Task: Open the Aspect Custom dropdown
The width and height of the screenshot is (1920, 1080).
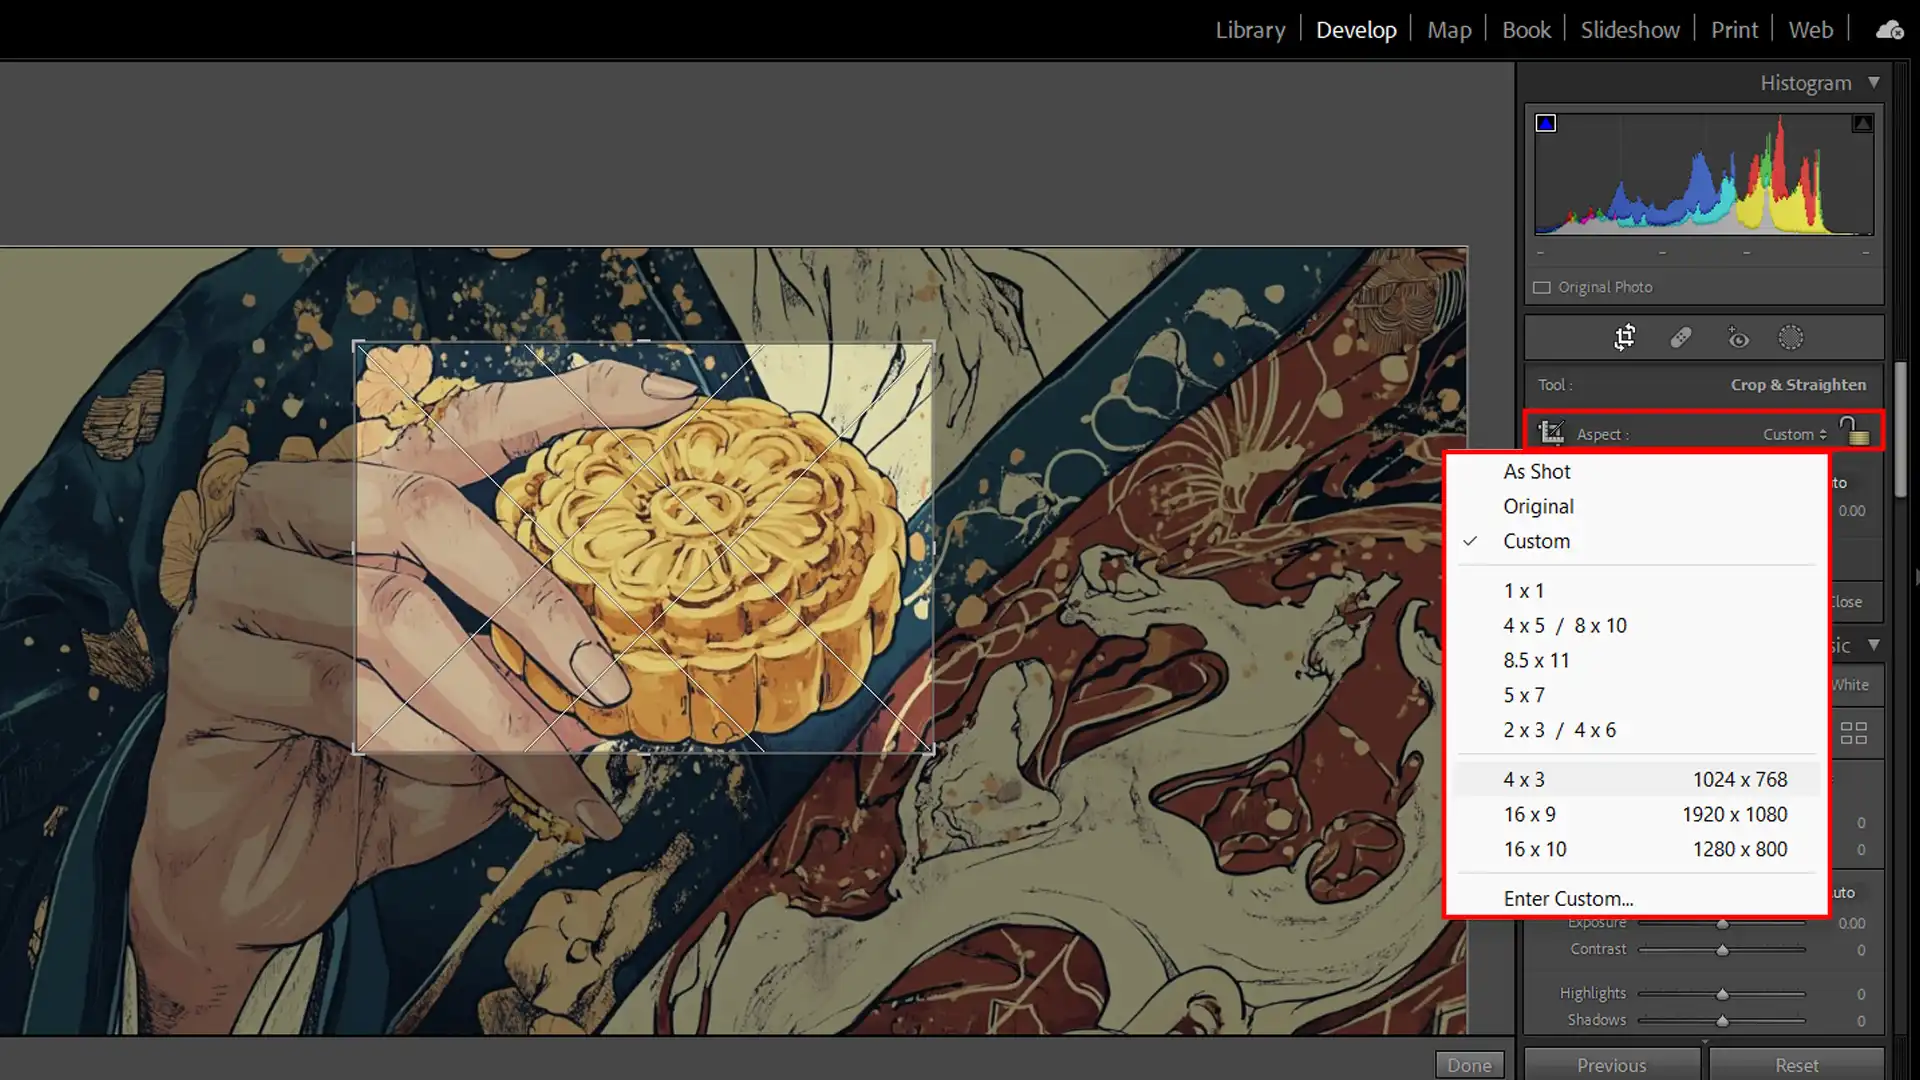Action: pos(1793,434)
